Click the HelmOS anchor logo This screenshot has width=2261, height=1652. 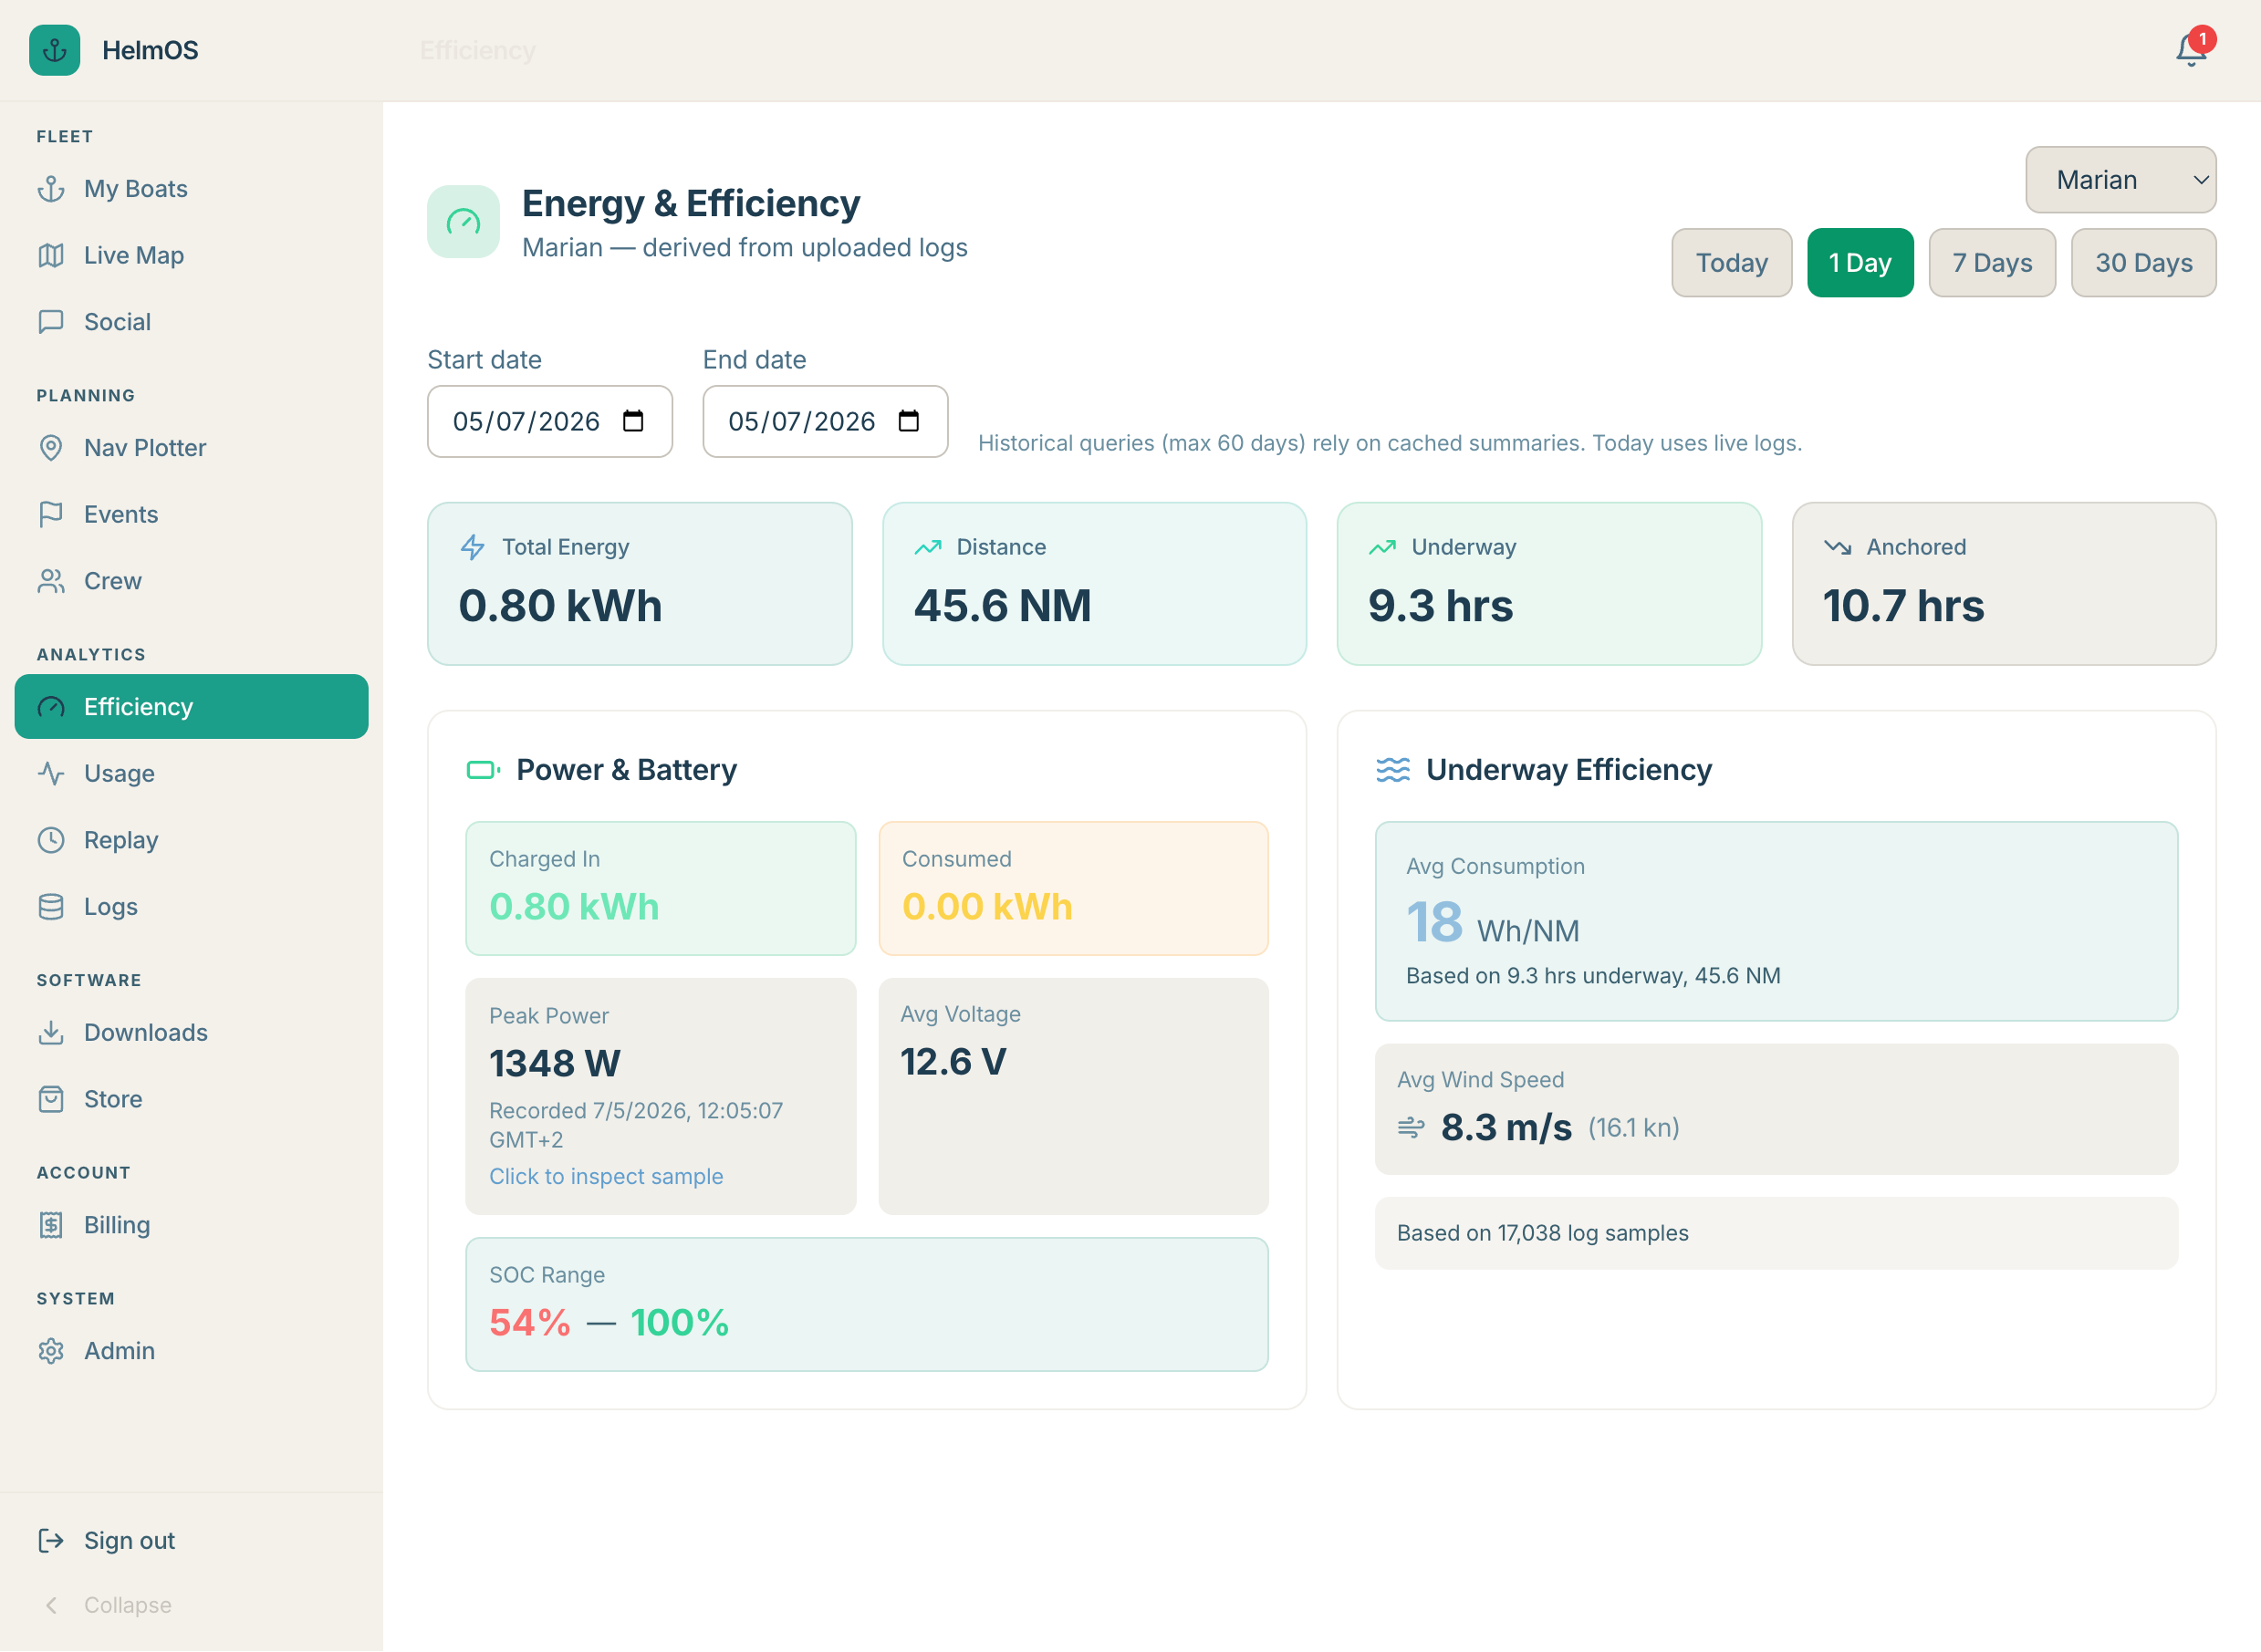pos(54,50)
